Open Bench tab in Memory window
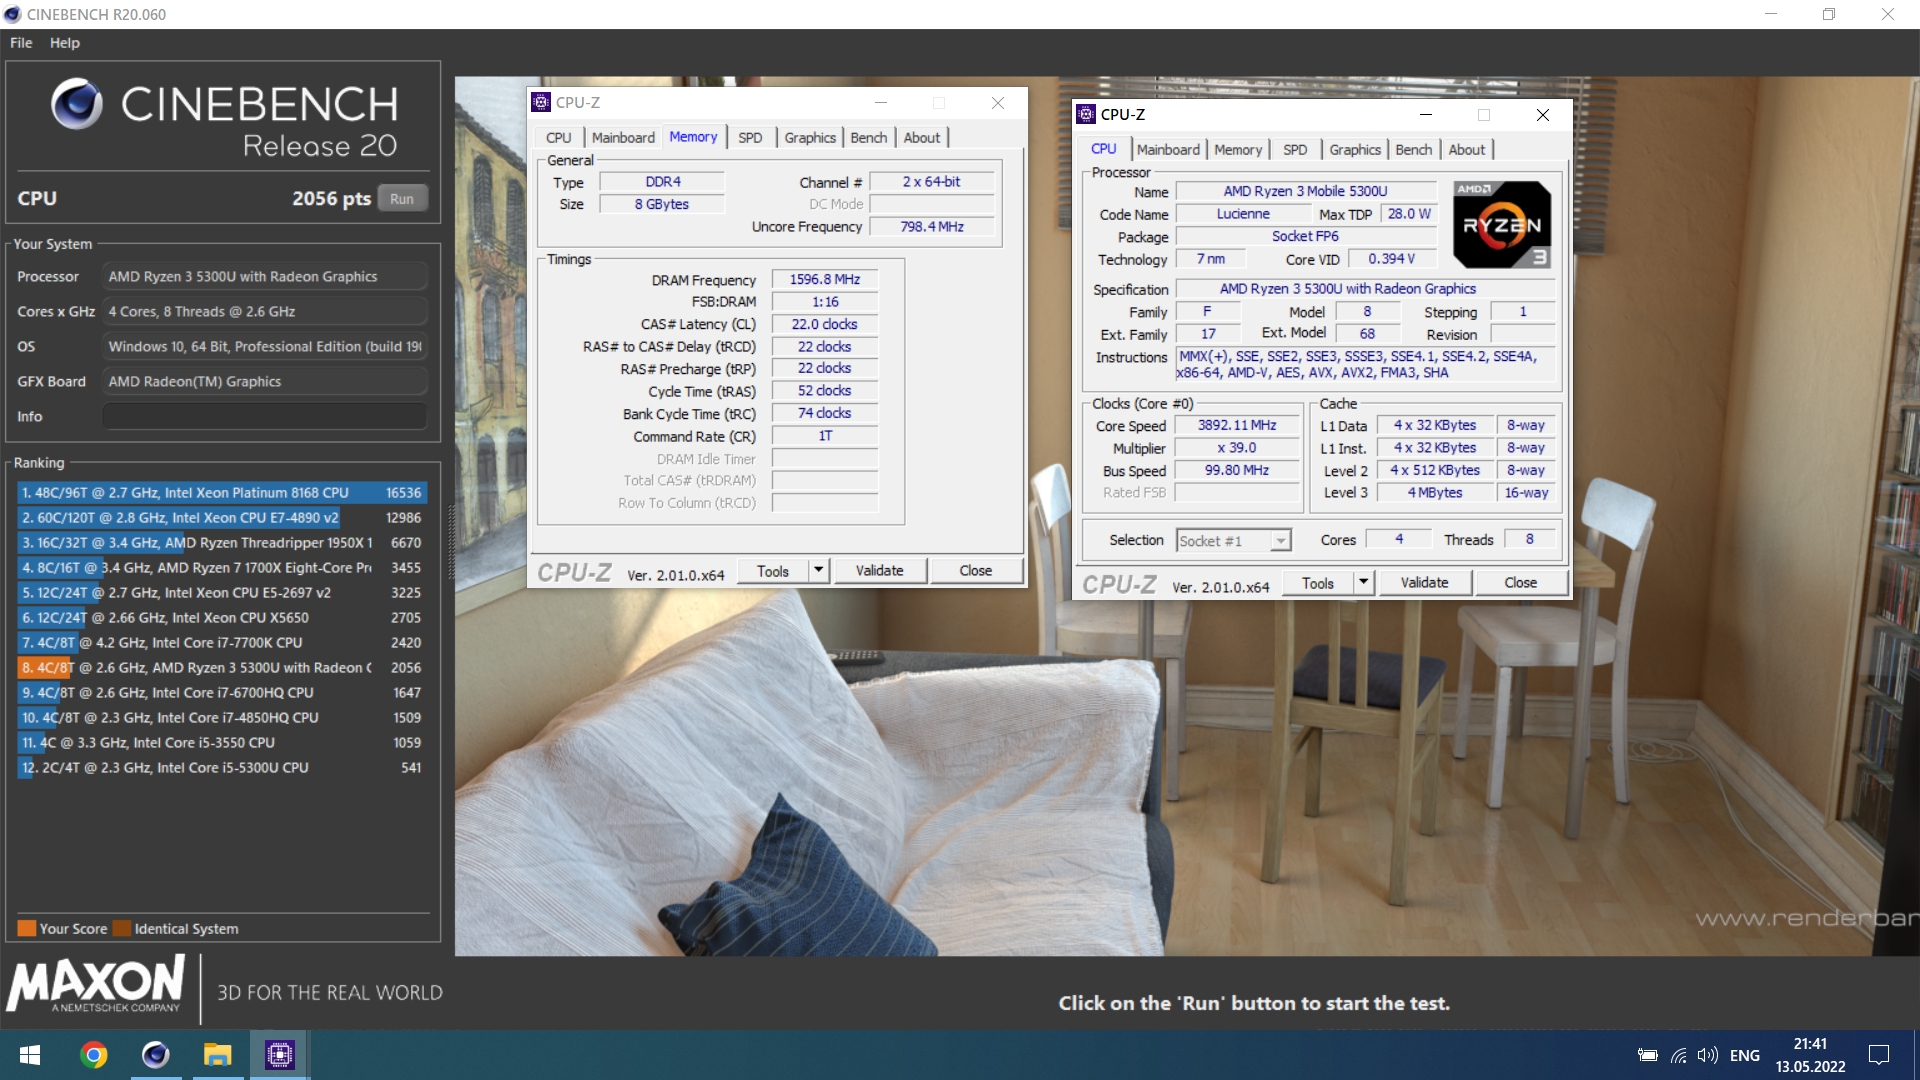This screenshot has height=1080, width=1920. tap(869, 138)
